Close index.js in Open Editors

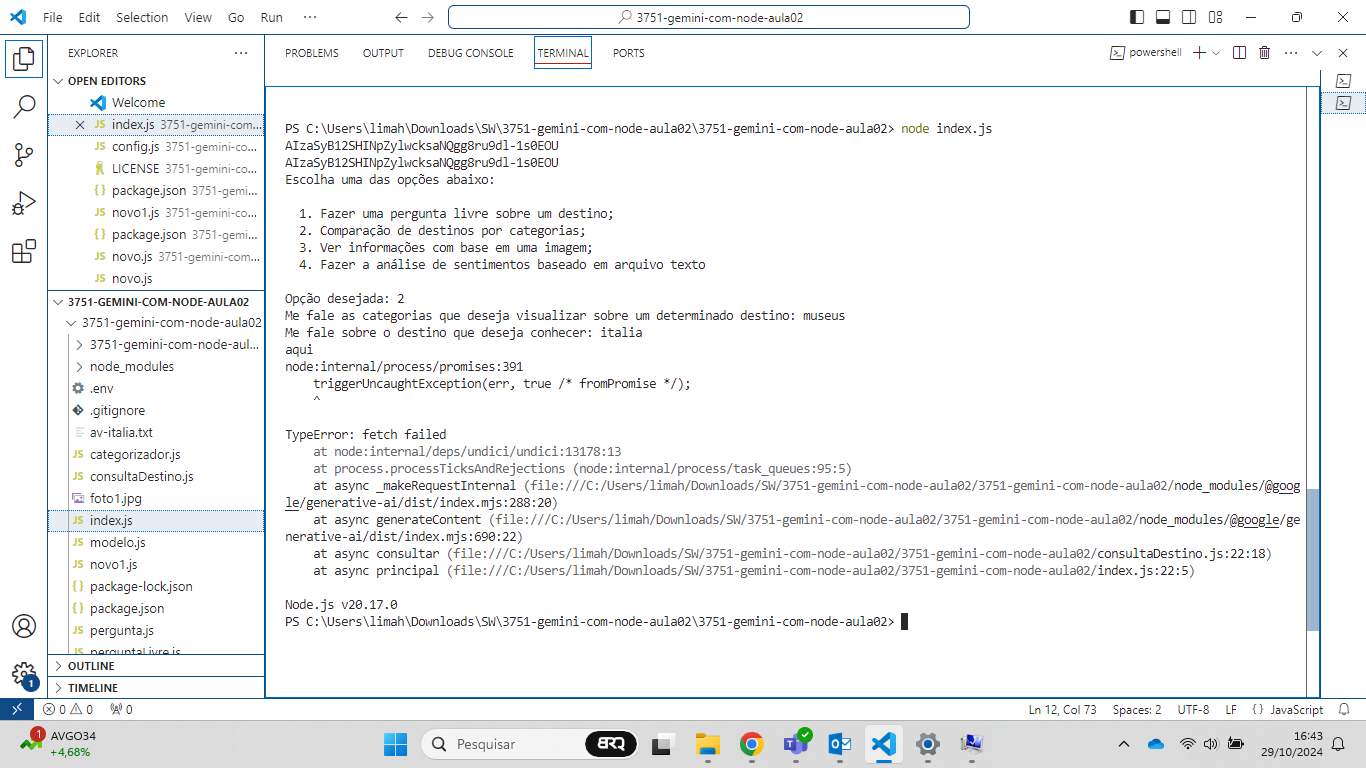tap(81, 125)
